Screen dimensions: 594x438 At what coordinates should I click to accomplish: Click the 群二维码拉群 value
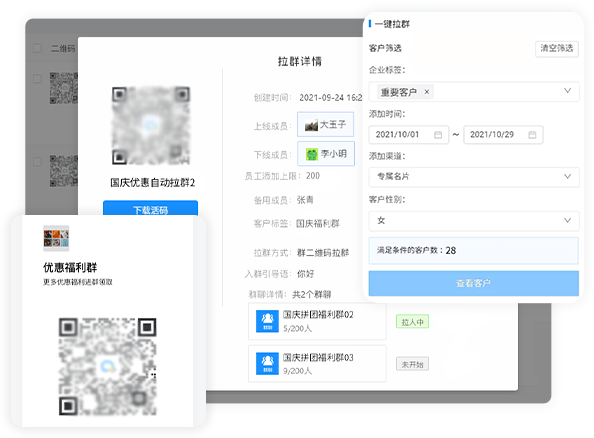pos(323,253)
